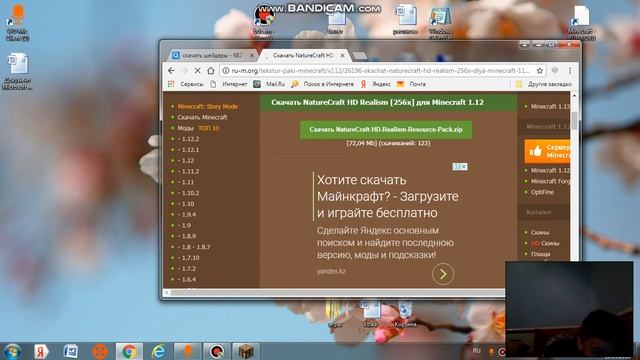640x360 pixels.
Task: Launch Yandex from the taskbar
Action: tap(41, 351)
